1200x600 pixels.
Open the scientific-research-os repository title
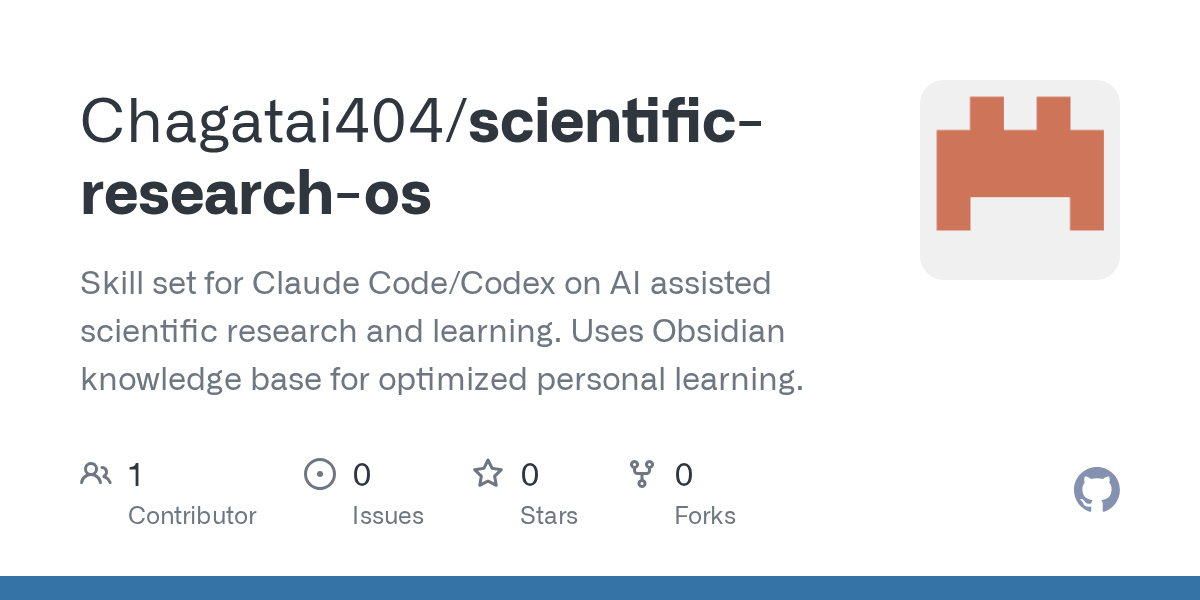pos(421,158)
